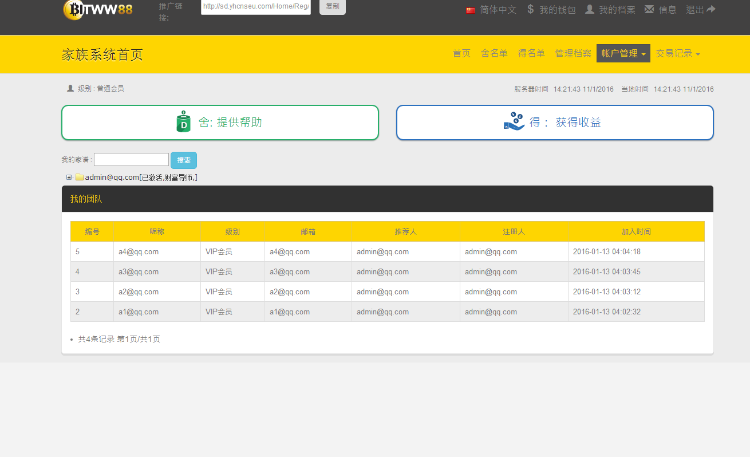The image size is (750, 457).
Task: Open 管理档案 menu item
Action: click(573, 53)
